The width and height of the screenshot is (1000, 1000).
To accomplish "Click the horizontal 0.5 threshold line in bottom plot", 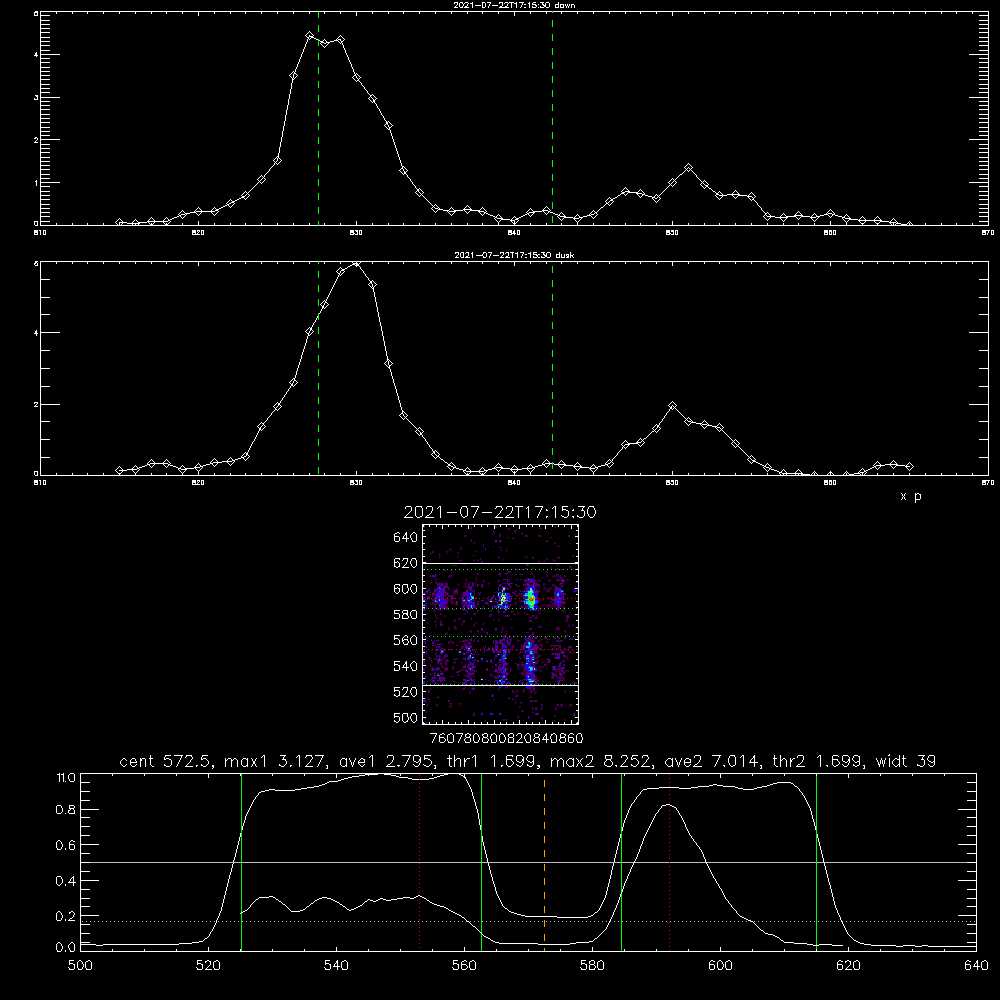I will [528, 862].
